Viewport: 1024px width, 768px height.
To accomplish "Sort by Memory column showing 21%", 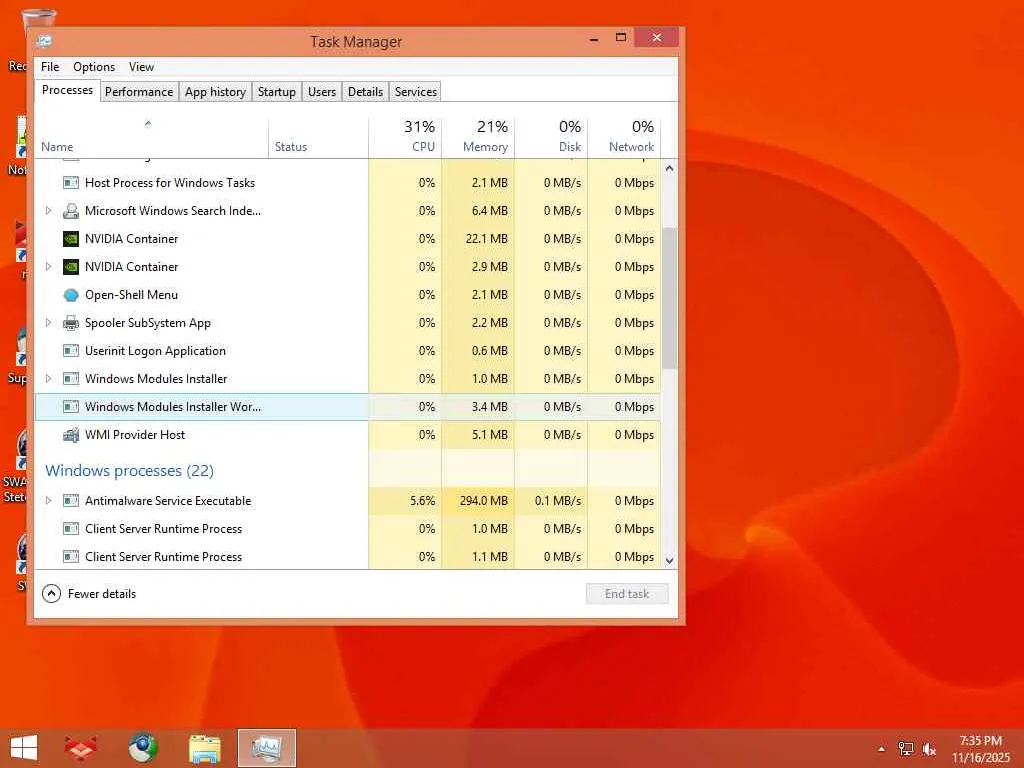I will tap(478, 138).
